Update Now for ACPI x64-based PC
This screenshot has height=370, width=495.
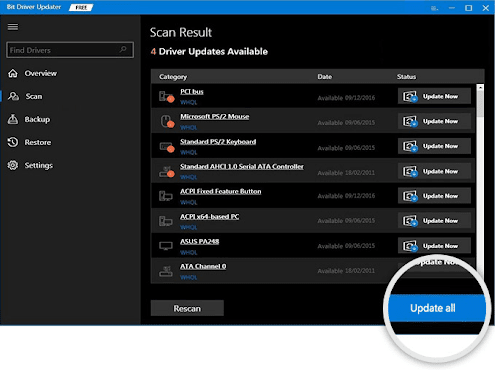point(434,221)
